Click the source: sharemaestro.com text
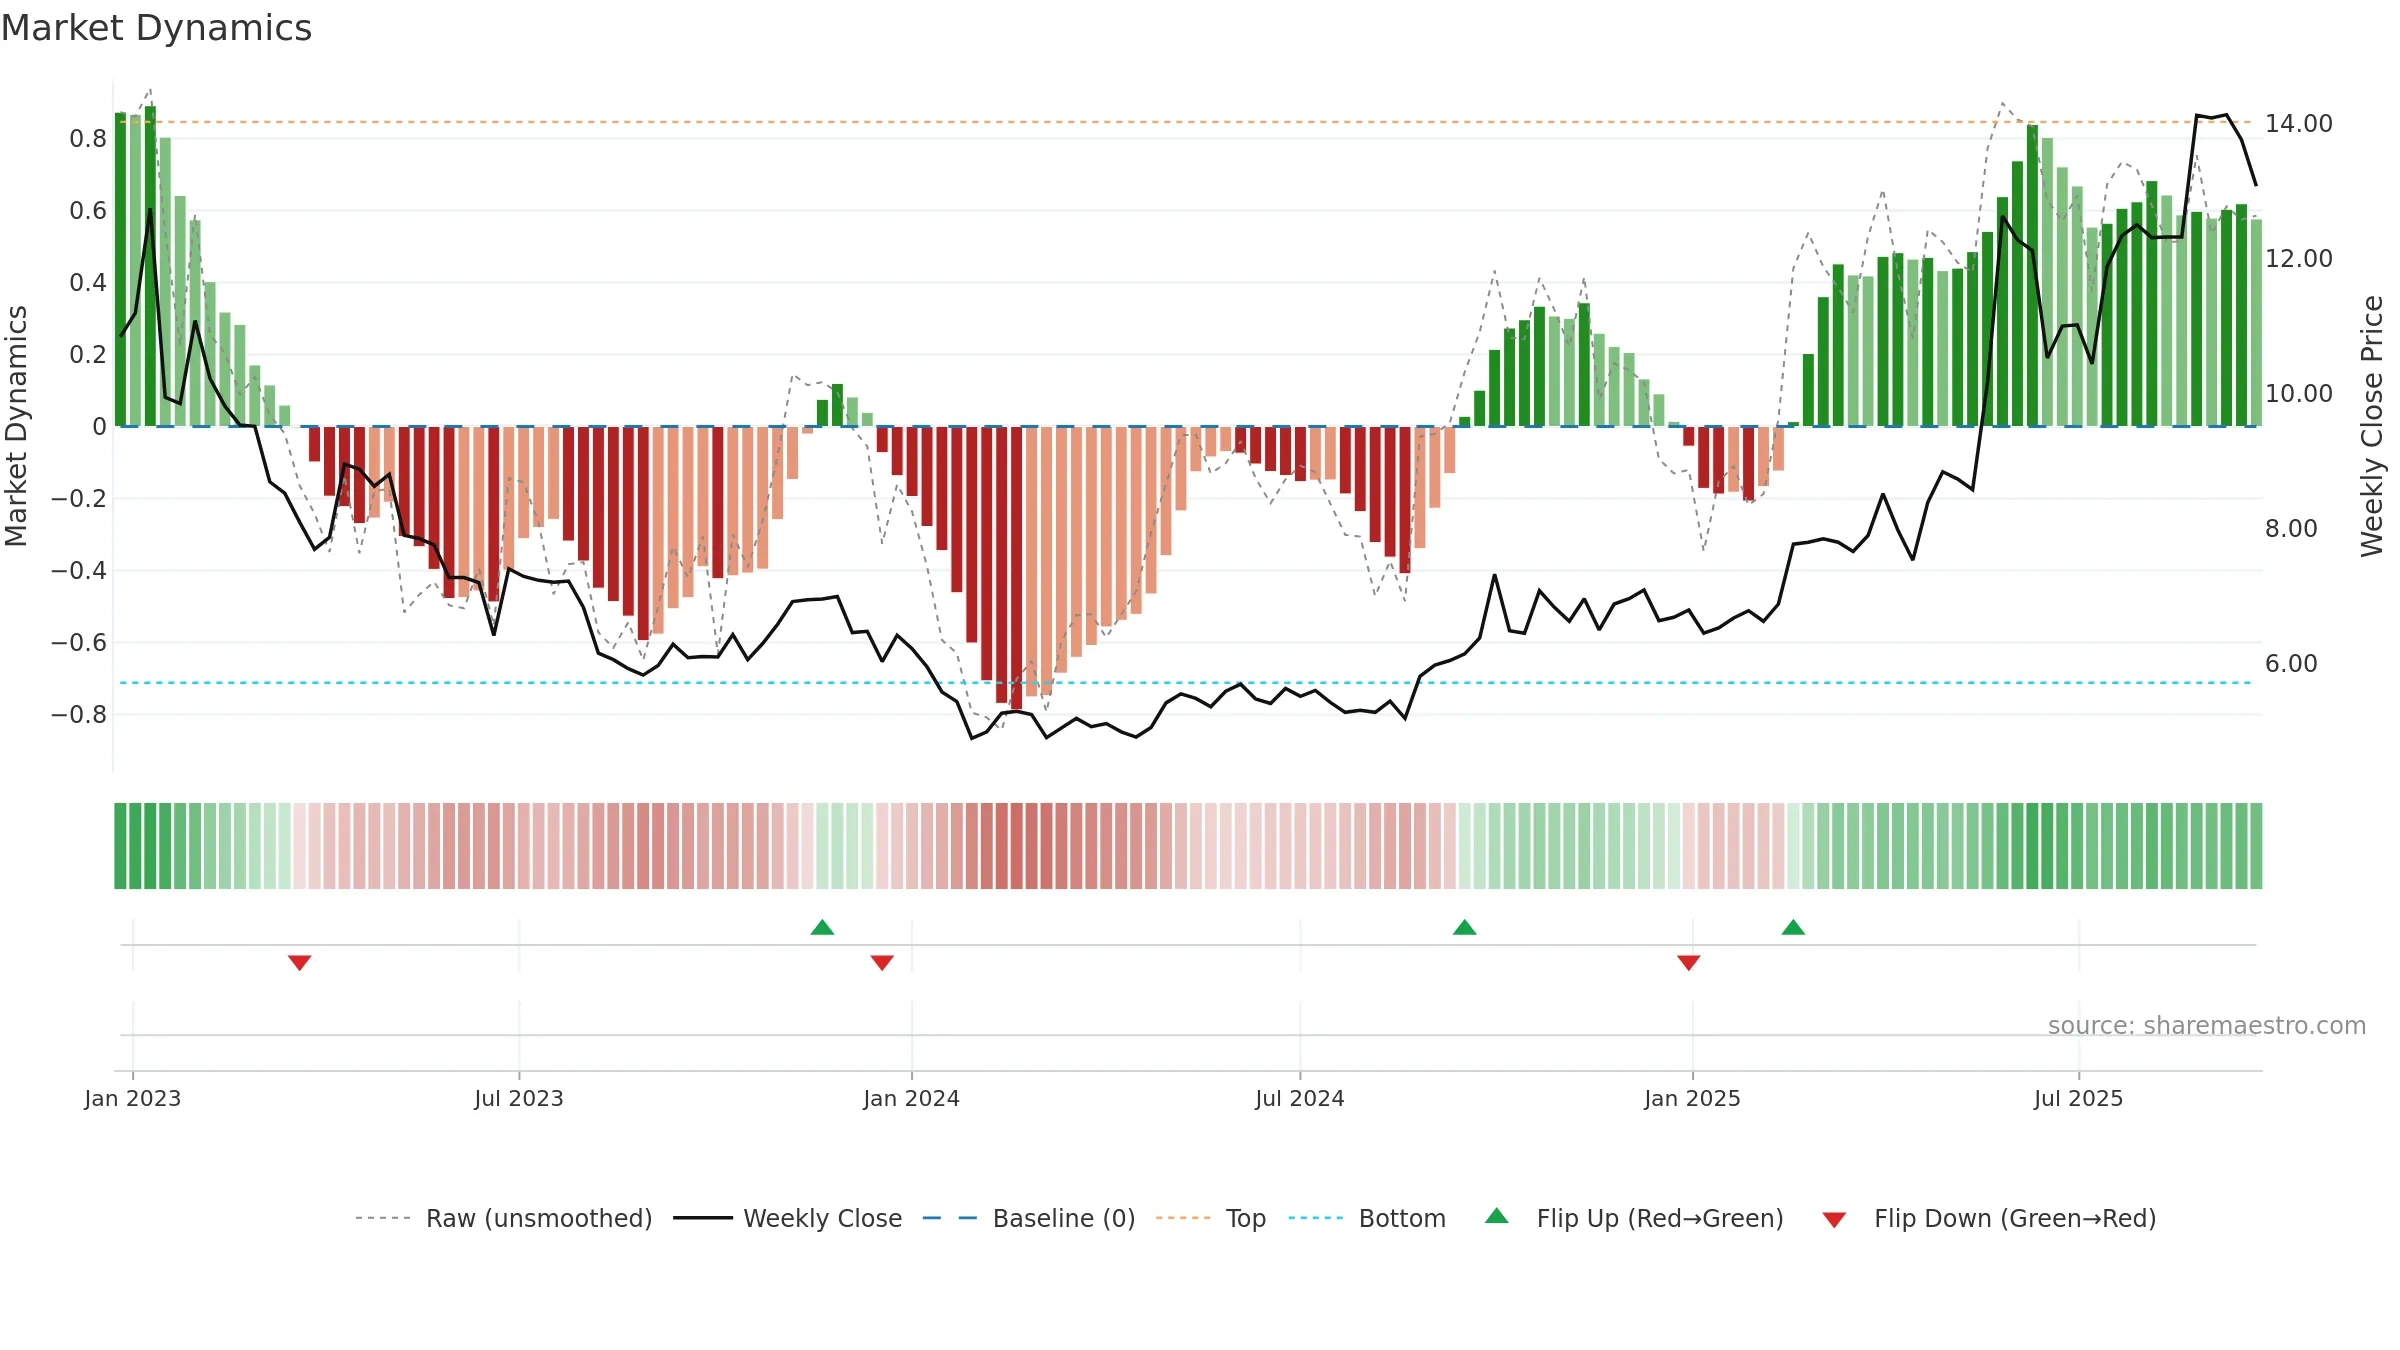This screenshot has height=1350, width=2400. click(x=2207, y=1025)
